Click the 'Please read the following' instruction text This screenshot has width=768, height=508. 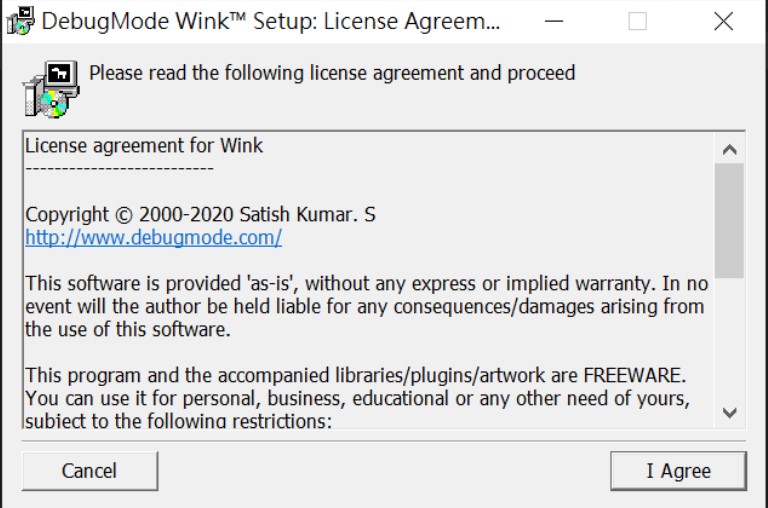pos(332,73)
